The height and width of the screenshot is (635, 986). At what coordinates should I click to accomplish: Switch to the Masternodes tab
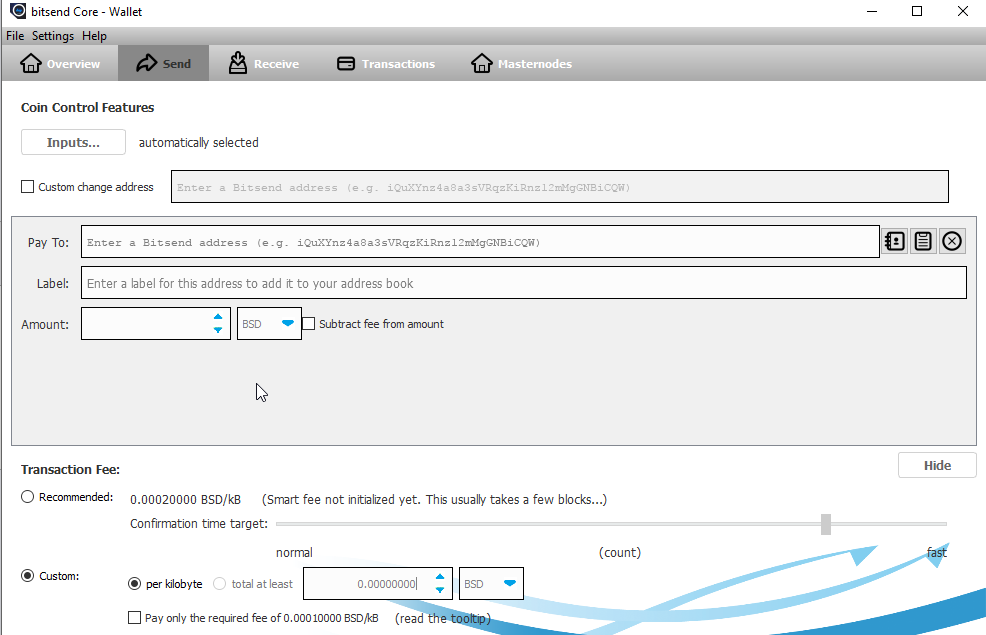pos(521,64)
